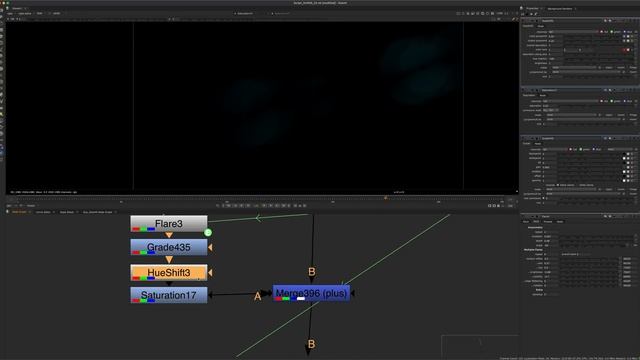Select the Saturation17 node

click(169, 295)
